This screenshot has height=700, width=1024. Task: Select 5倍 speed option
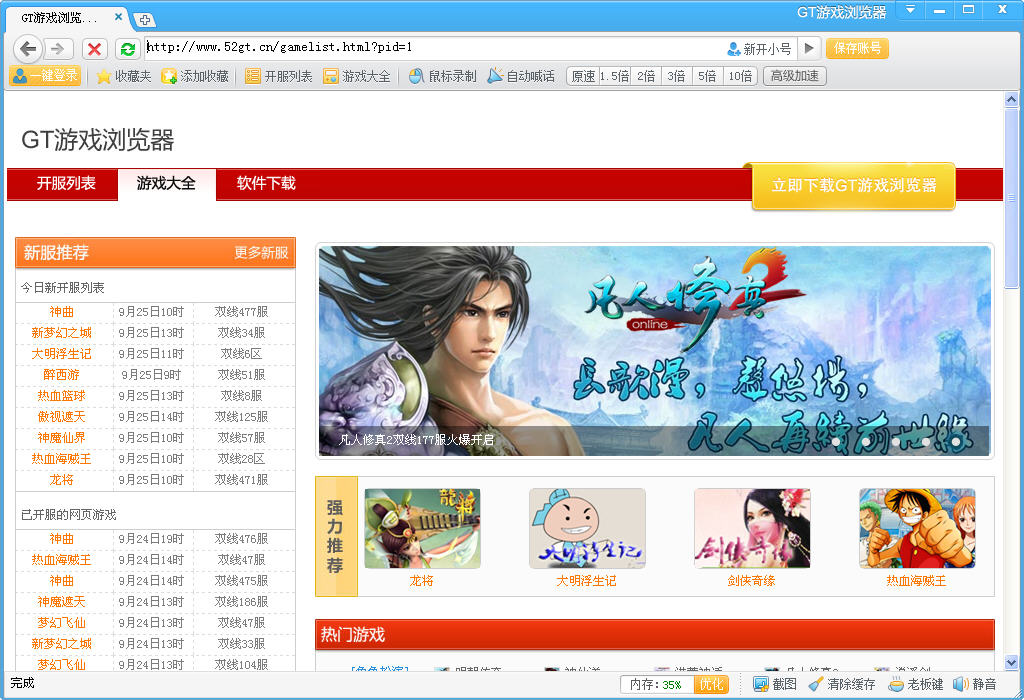point(707,76)
